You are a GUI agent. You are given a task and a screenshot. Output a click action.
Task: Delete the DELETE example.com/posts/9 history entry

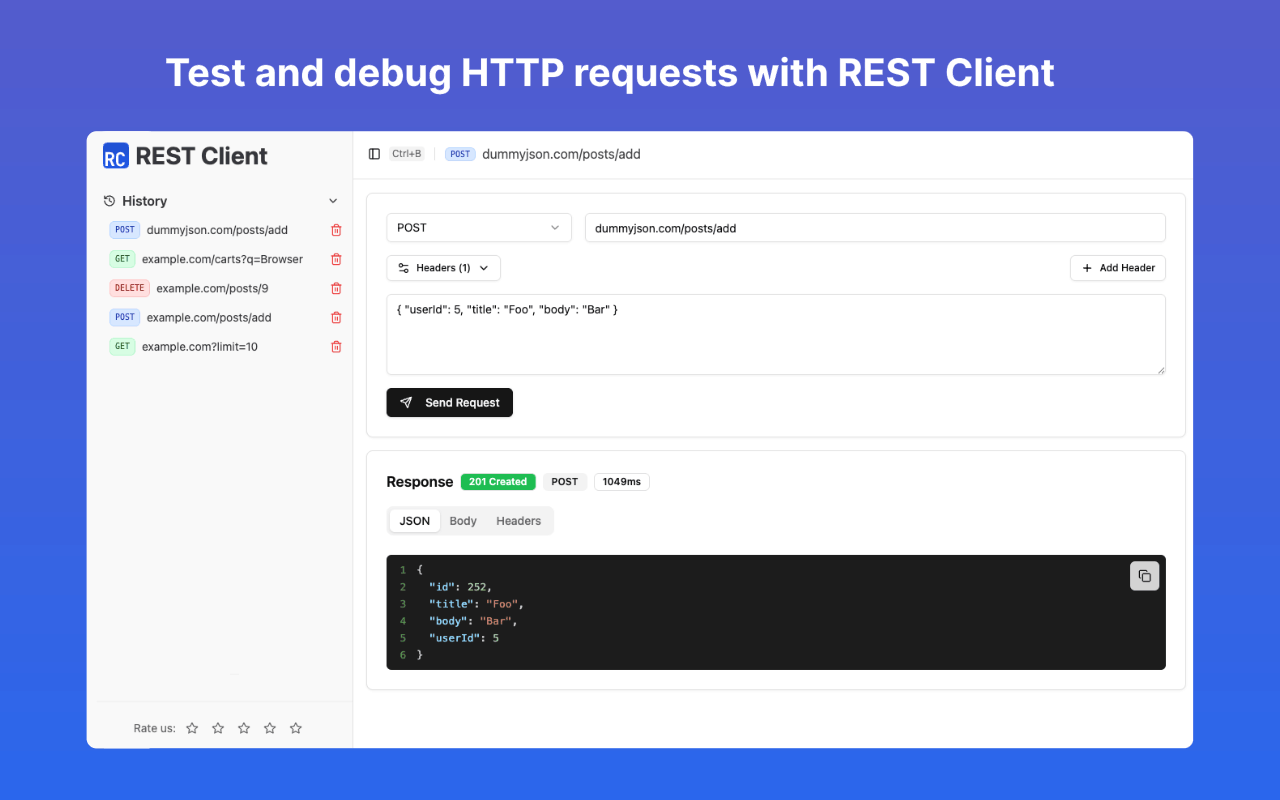tap(336, 287)
